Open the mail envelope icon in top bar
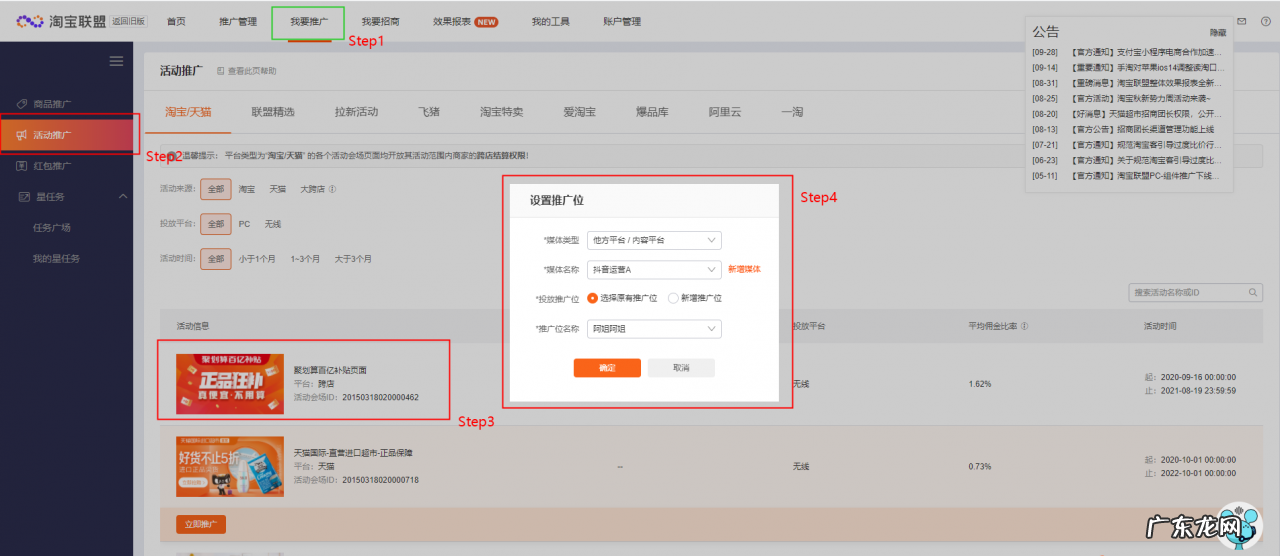 [x=1242, y=21]
